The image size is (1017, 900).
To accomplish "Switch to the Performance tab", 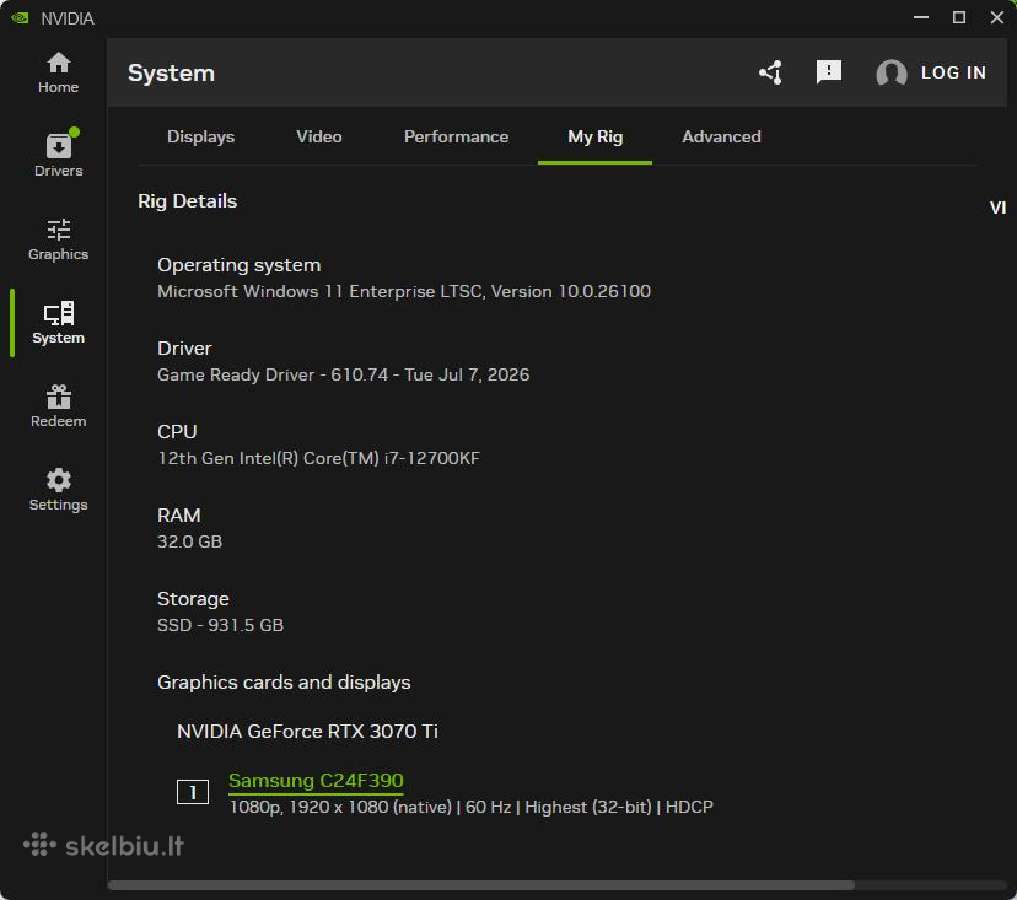I will click(456, 136).
